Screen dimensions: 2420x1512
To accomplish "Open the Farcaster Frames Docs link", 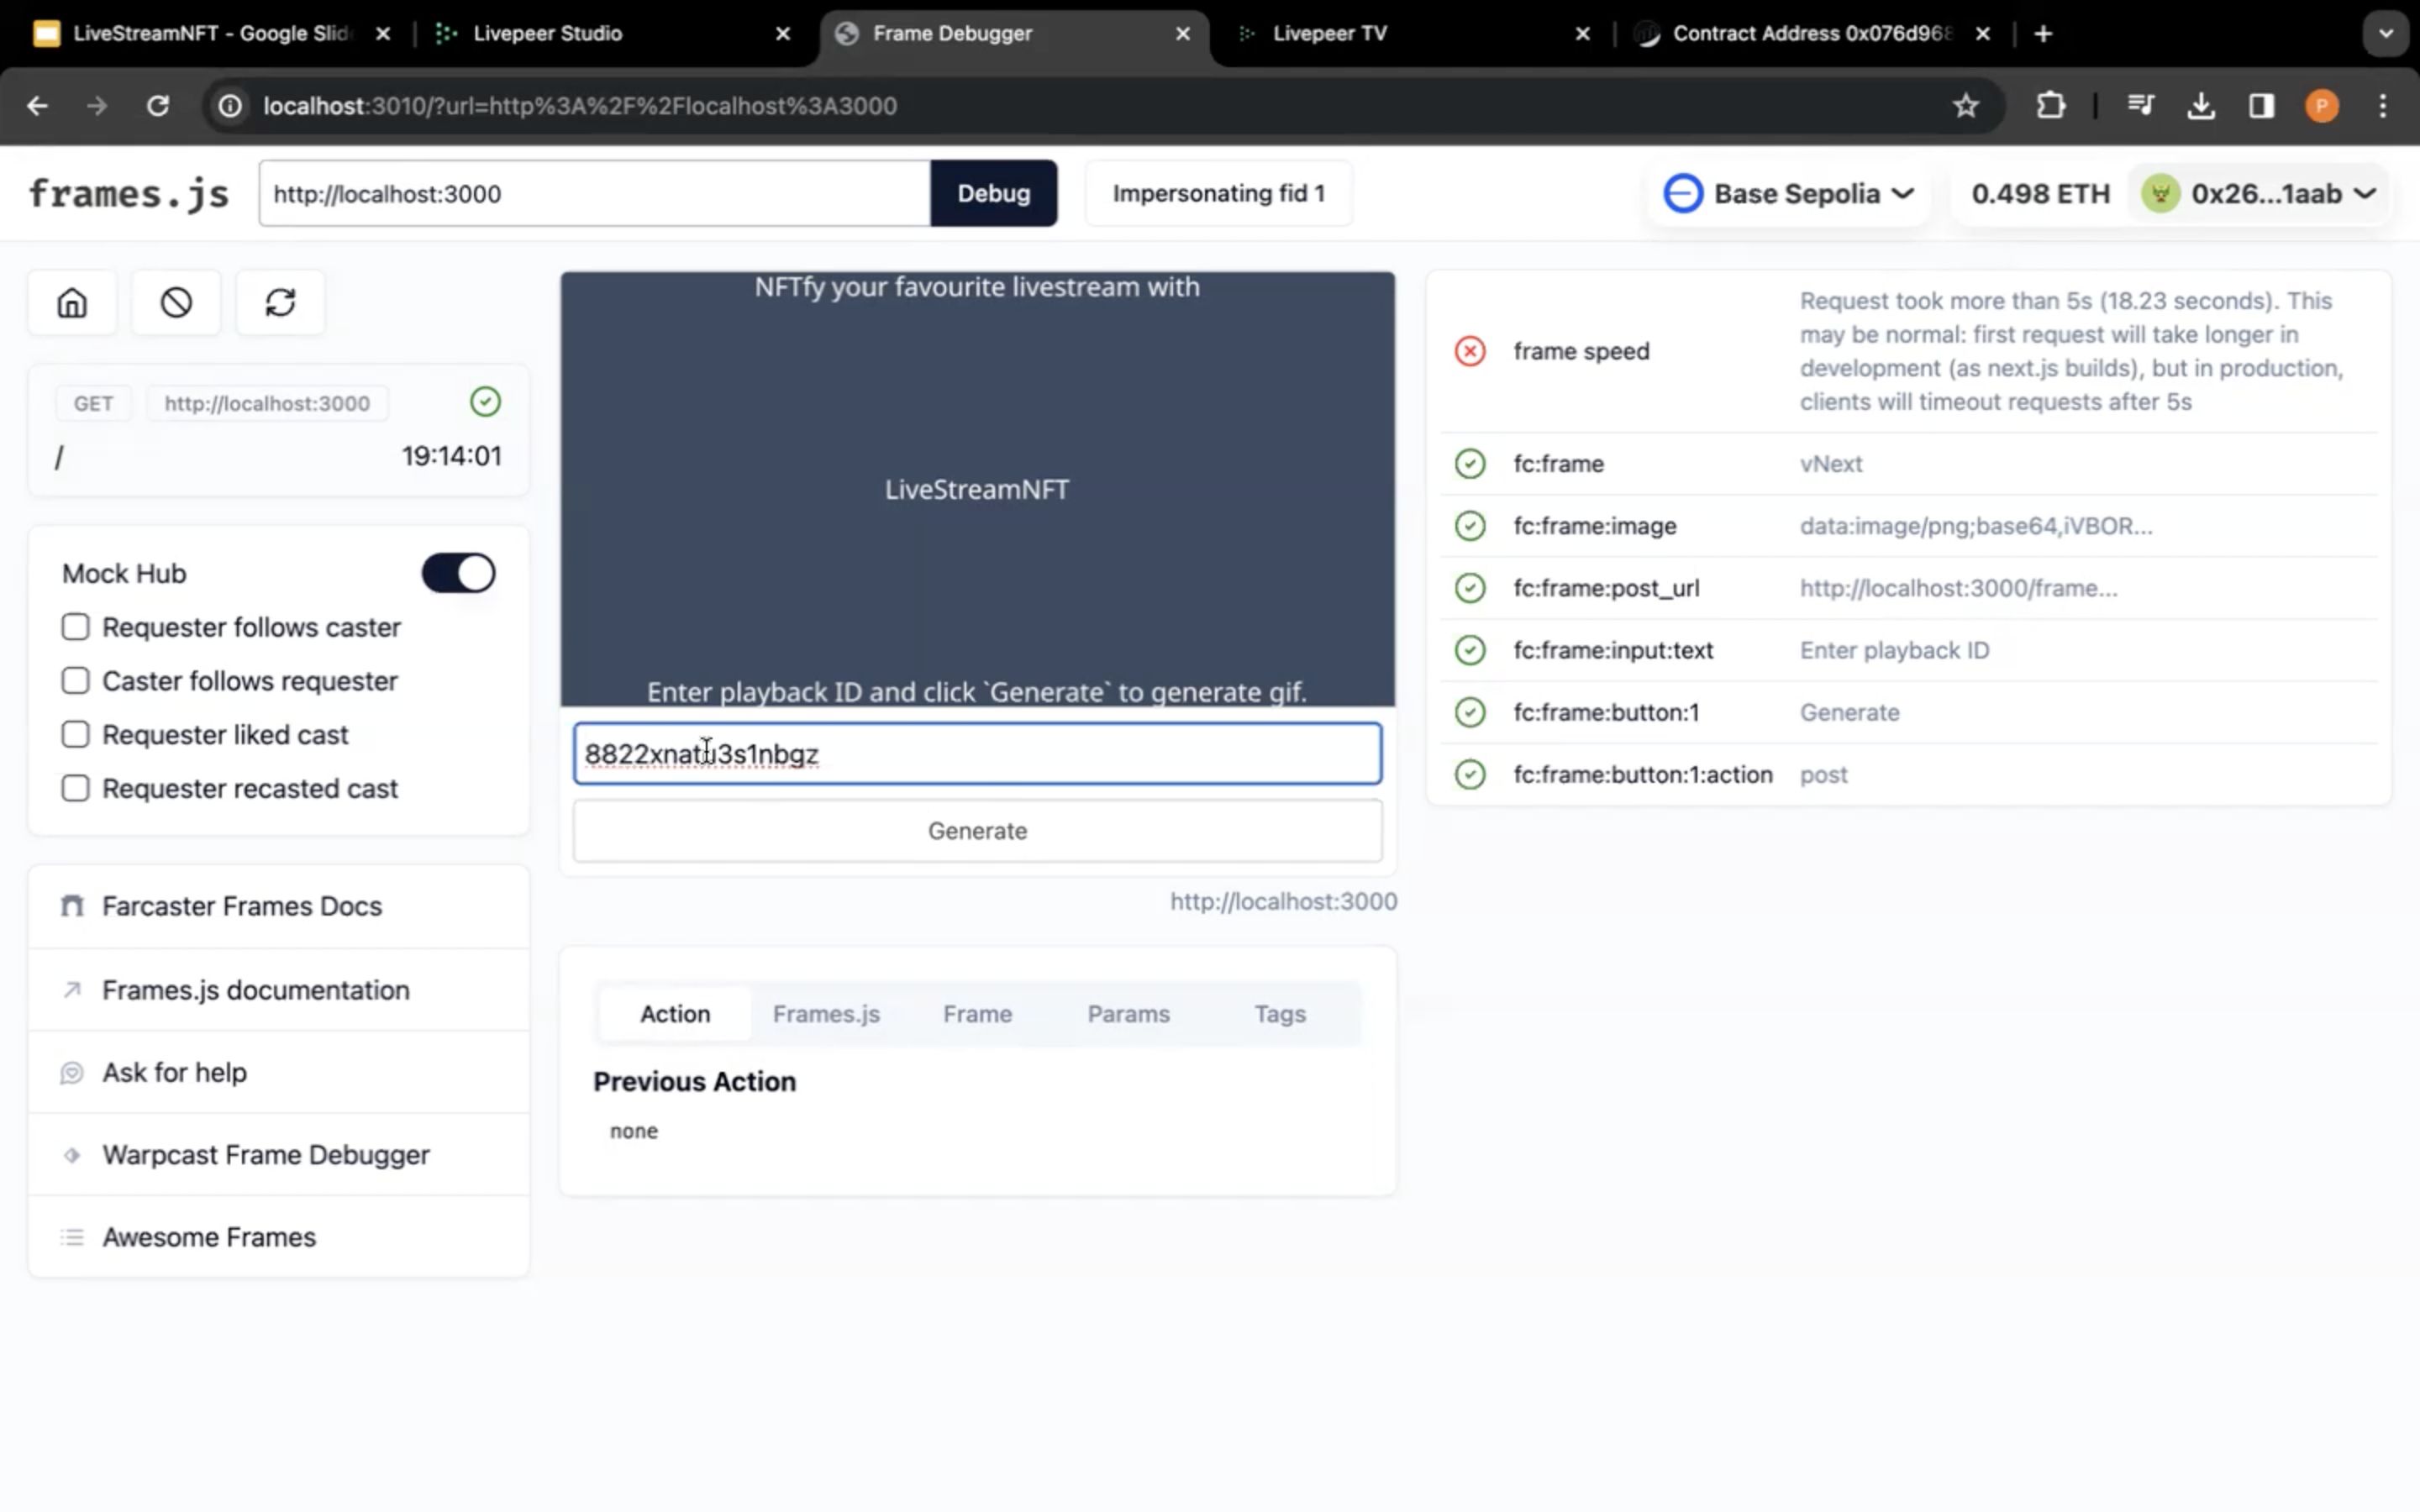I will pos(240,906).
